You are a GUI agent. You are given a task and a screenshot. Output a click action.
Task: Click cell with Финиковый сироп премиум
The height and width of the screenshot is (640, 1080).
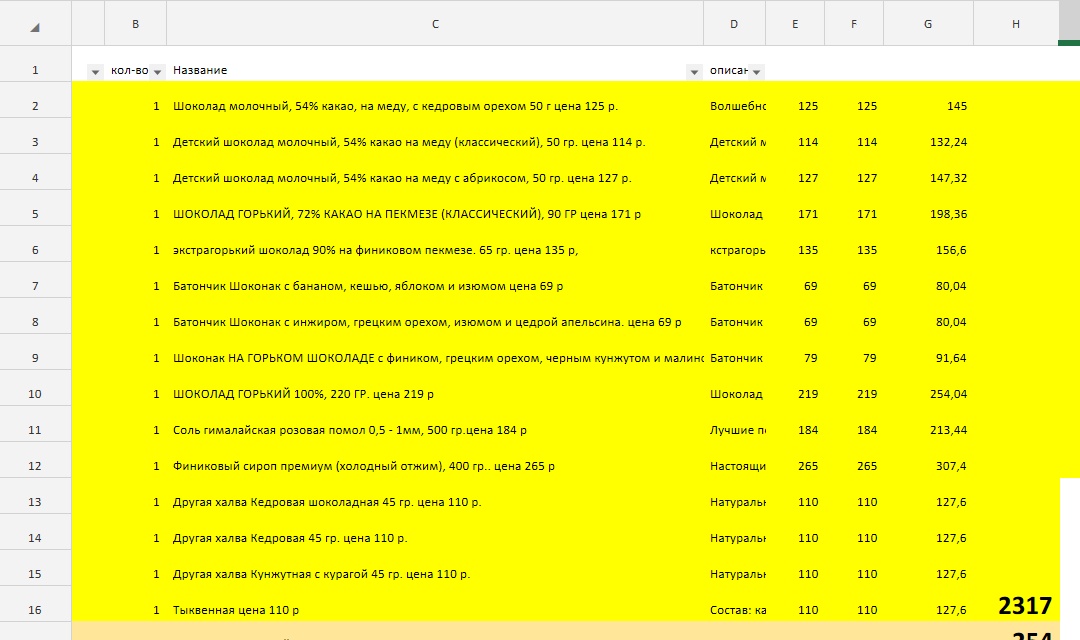click(364, 466)
